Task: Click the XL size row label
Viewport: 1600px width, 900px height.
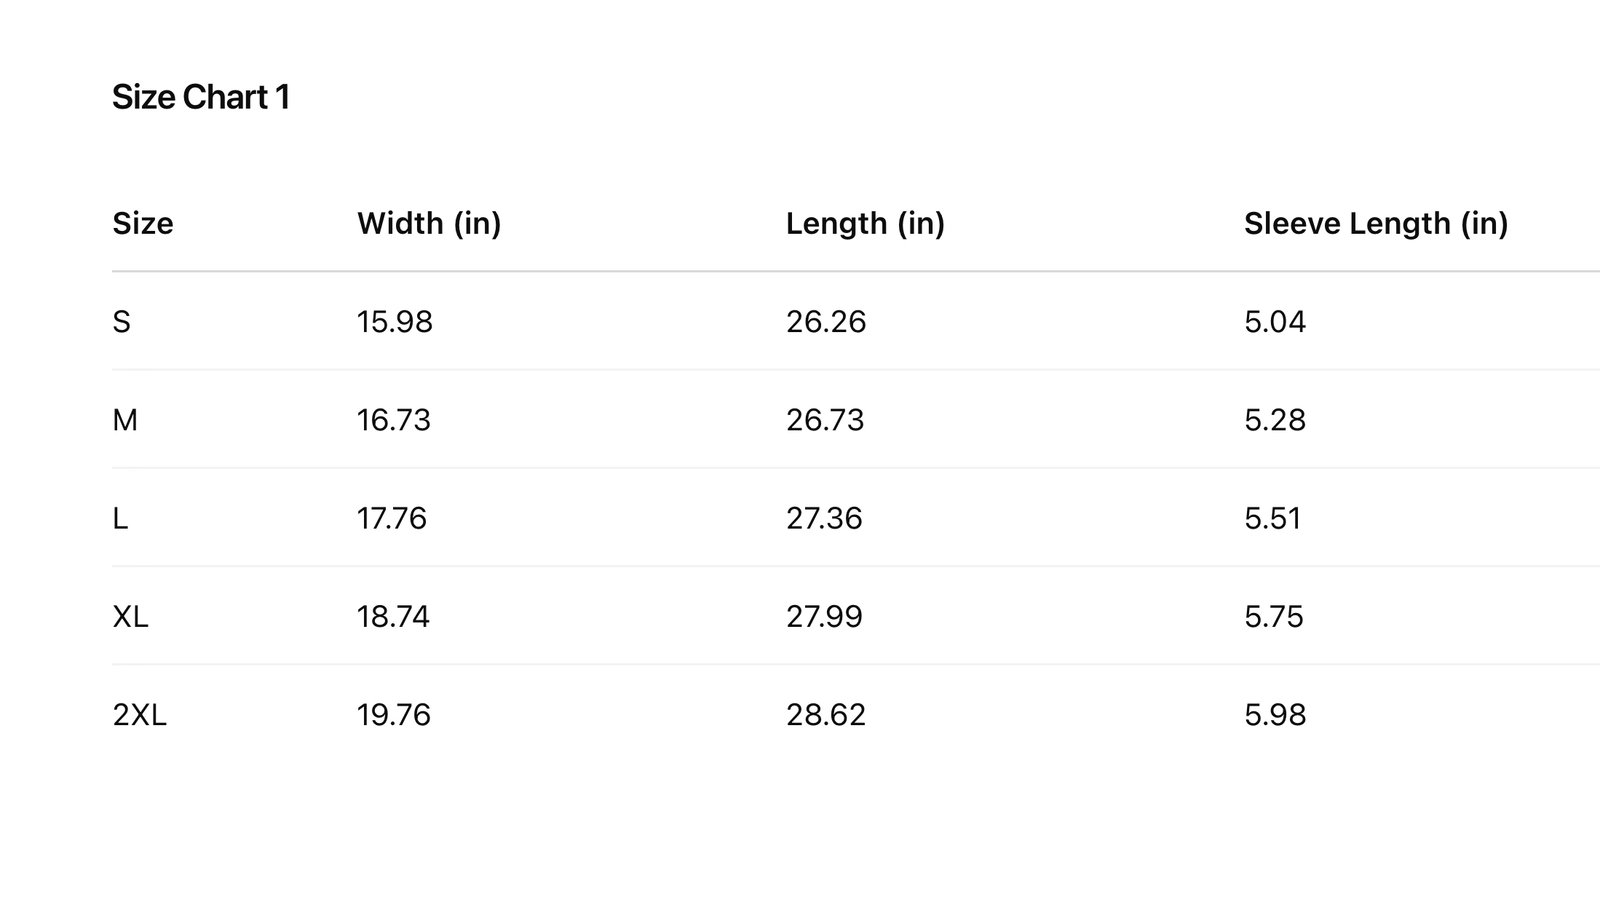Action: (130, 616)
